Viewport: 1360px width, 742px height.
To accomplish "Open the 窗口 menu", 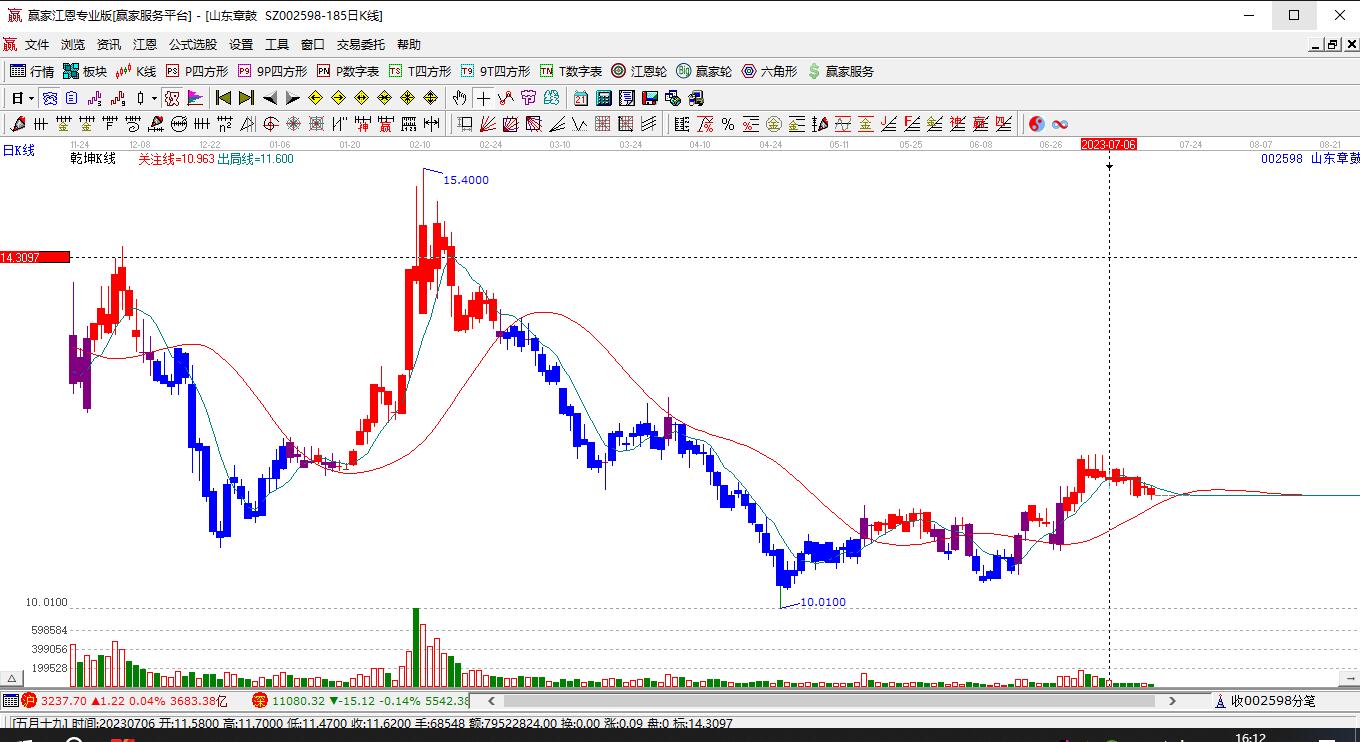I will tap(313, 45).
